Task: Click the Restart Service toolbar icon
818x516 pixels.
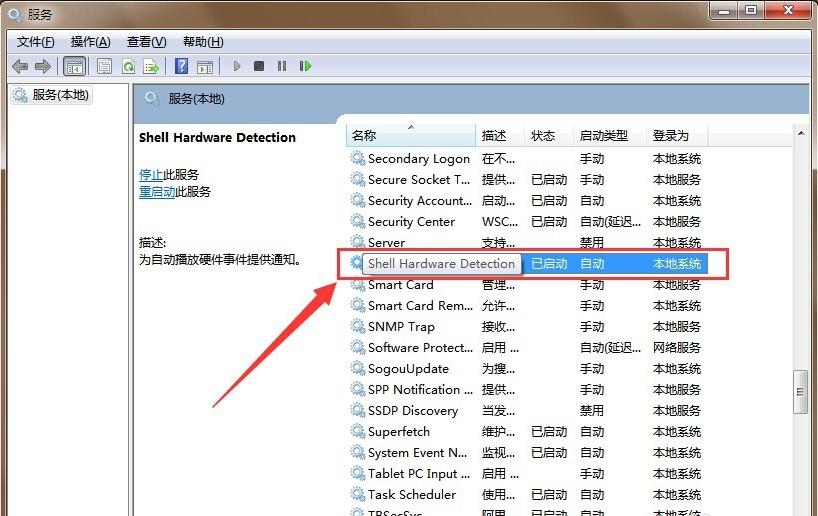Action: pos(305,66)
